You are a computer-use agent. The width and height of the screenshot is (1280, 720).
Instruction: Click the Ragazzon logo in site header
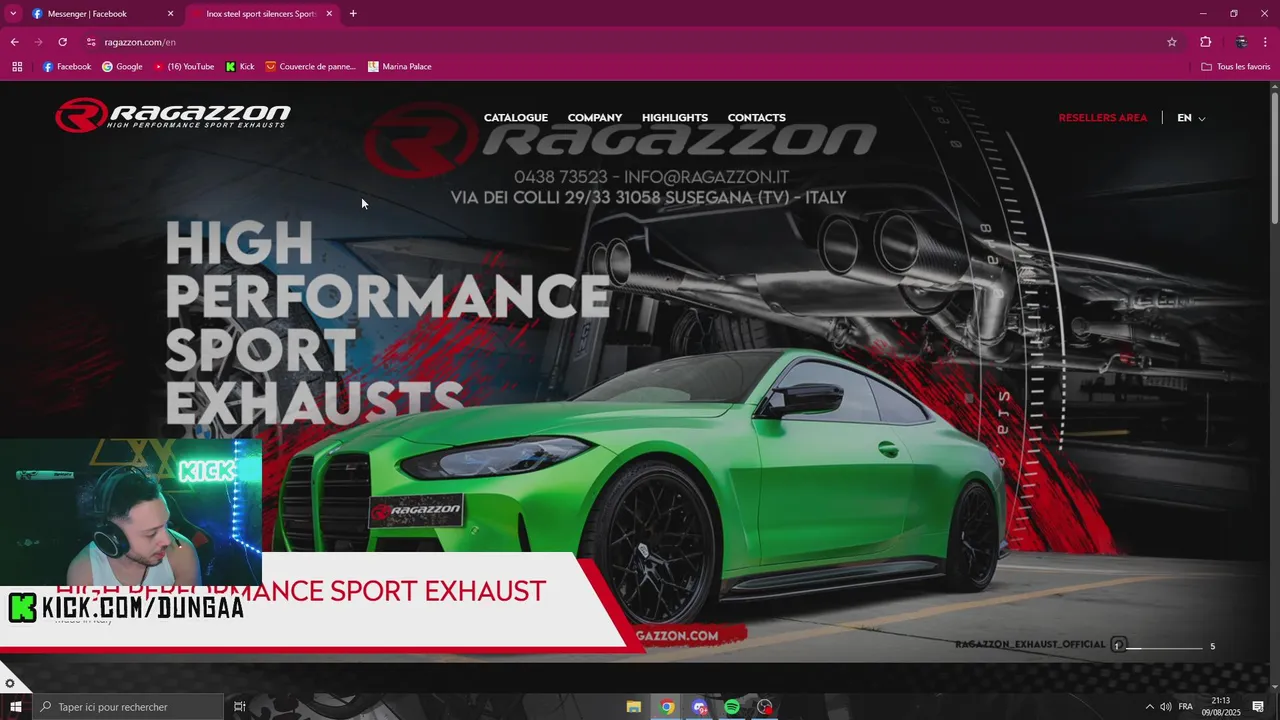coord(173,115)
